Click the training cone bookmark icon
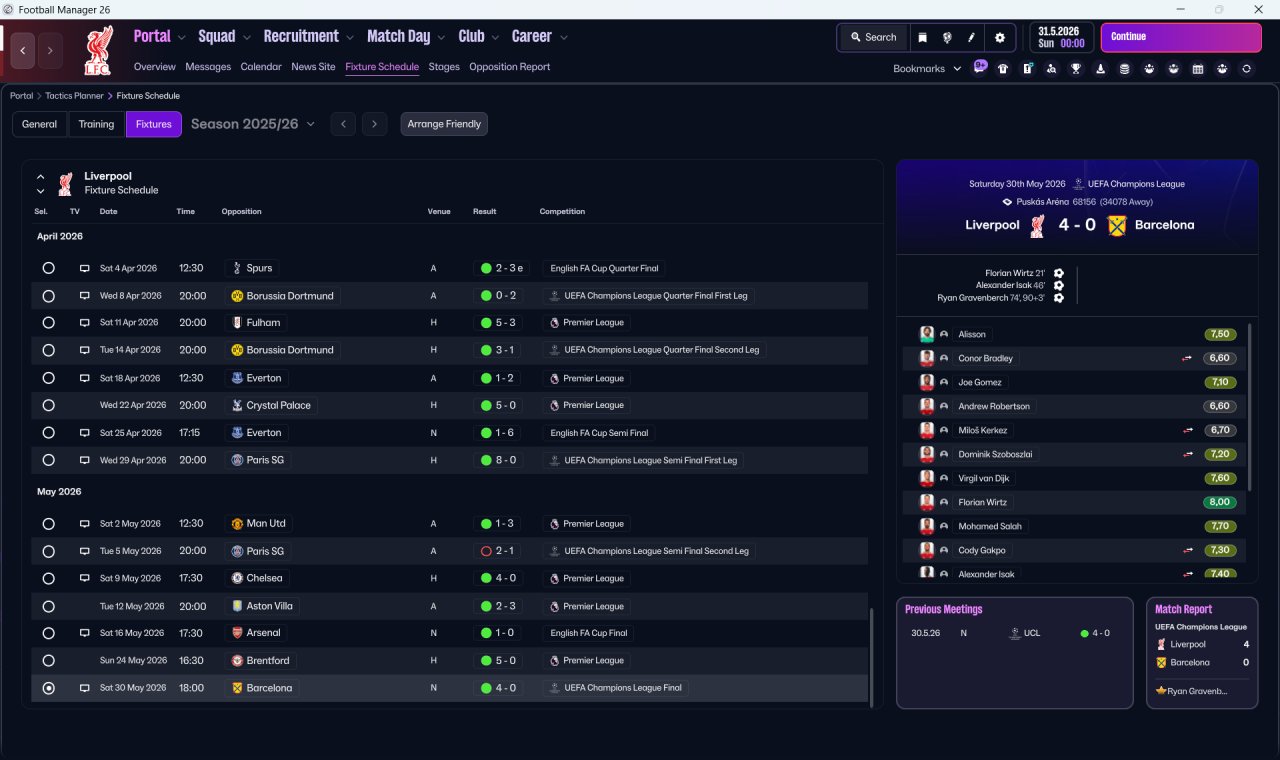The width and height of the screenshot is (1280, 760). coord(1100,69)
